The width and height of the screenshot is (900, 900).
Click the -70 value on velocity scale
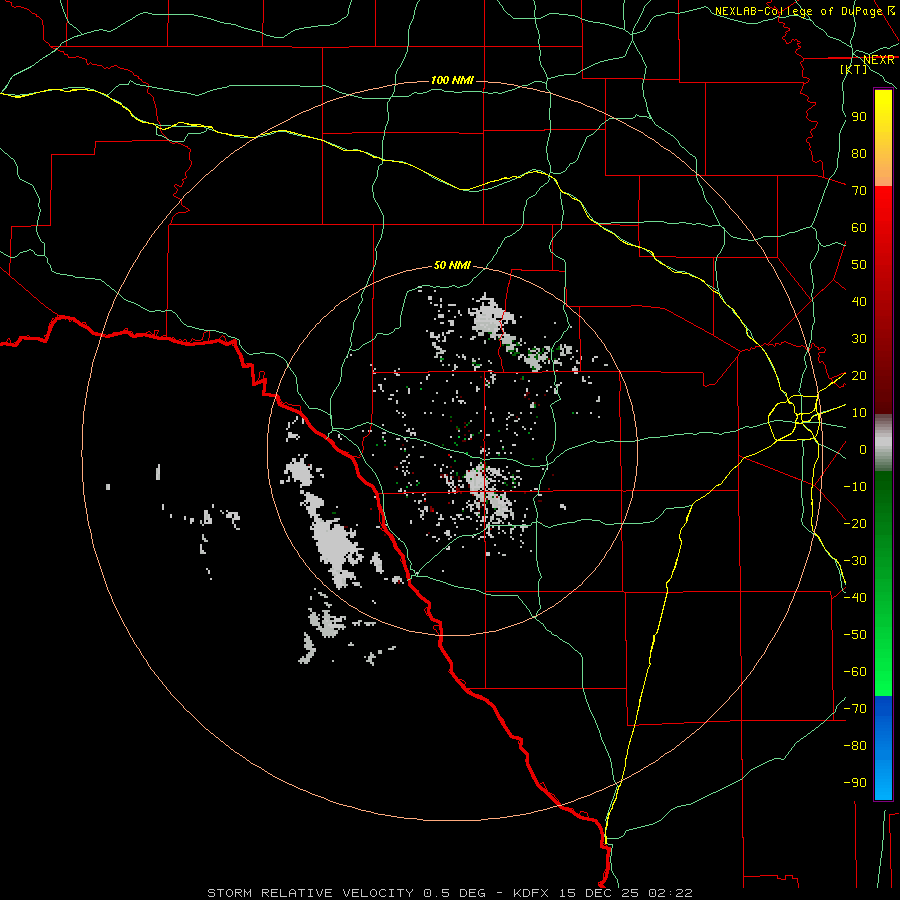(x=855, y=709)
